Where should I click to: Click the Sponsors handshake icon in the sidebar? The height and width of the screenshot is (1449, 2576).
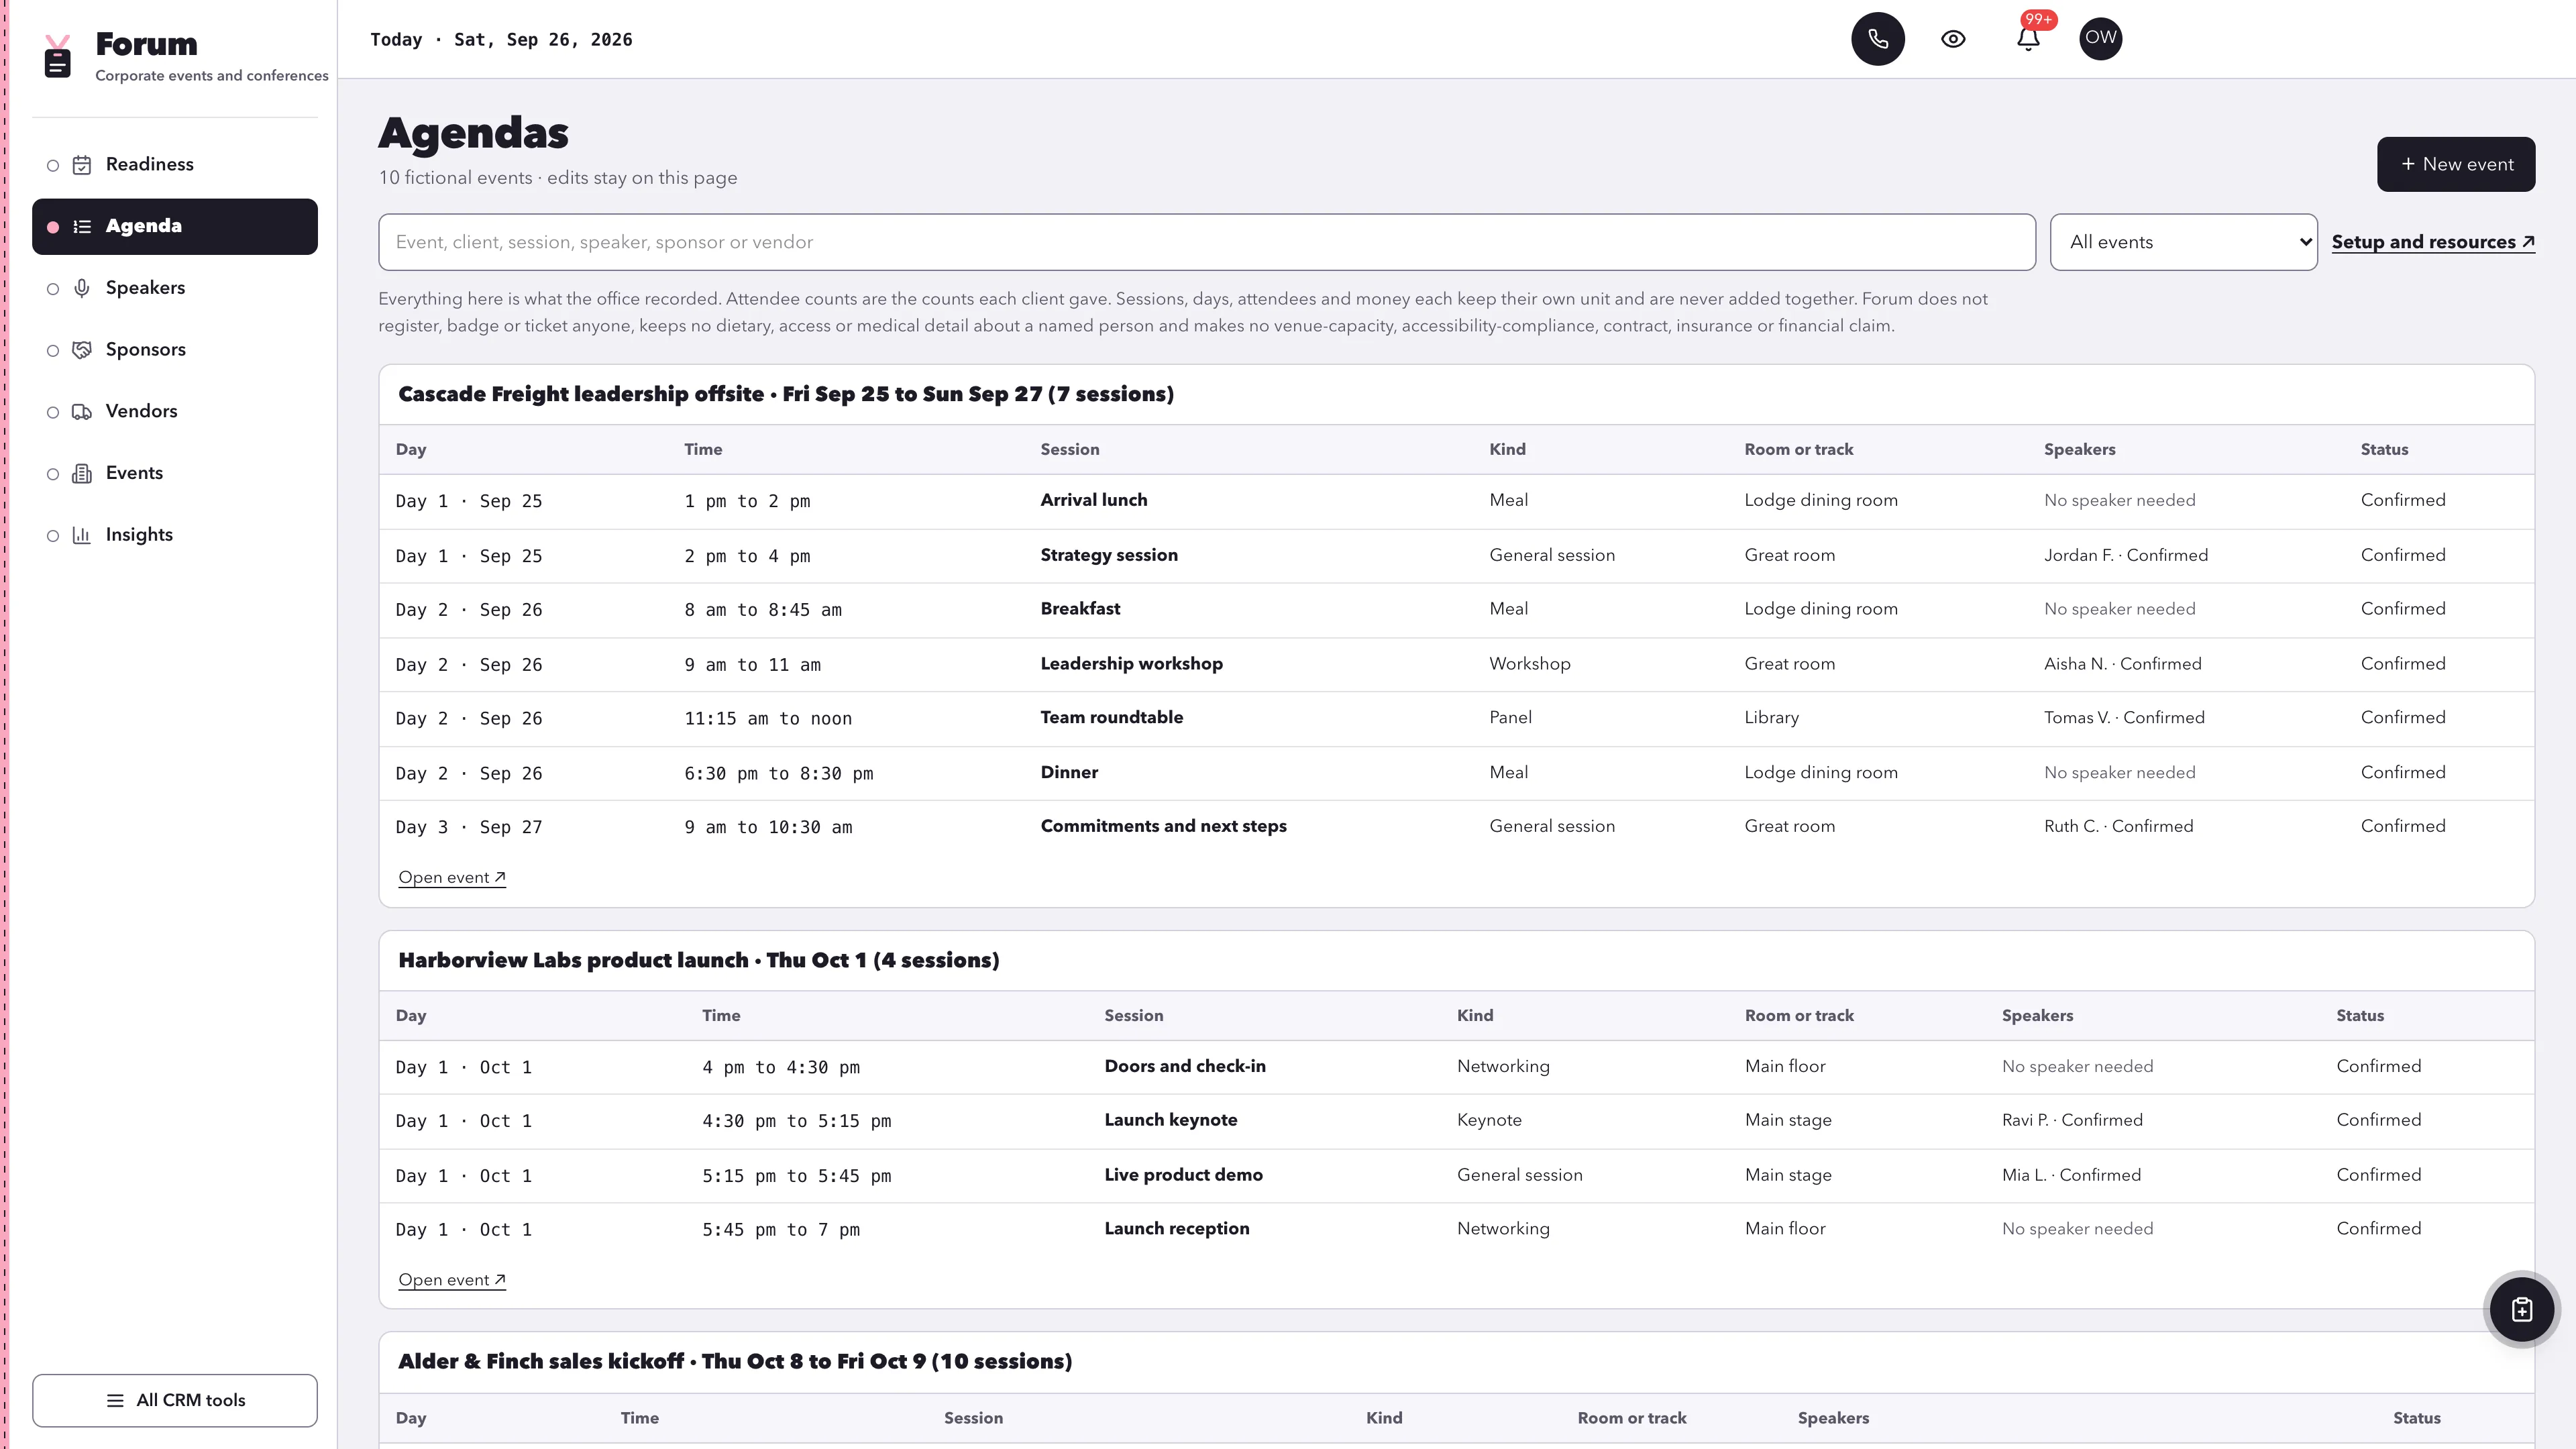click(x=82, y=350)
